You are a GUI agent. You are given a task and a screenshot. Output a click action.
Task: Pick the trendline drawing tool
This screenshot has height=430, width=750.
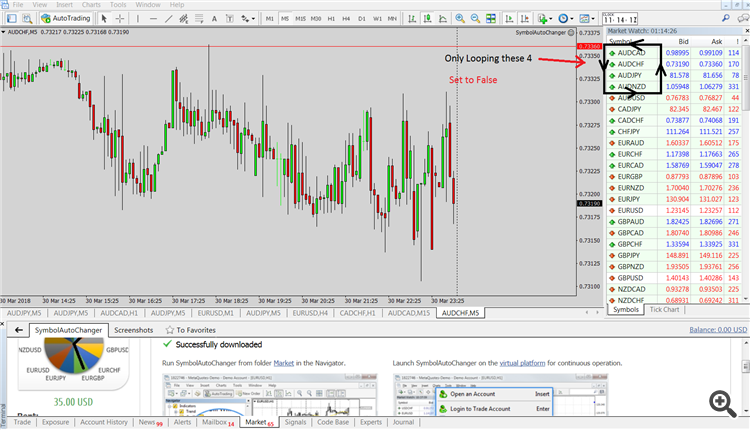tap(168, 18)
